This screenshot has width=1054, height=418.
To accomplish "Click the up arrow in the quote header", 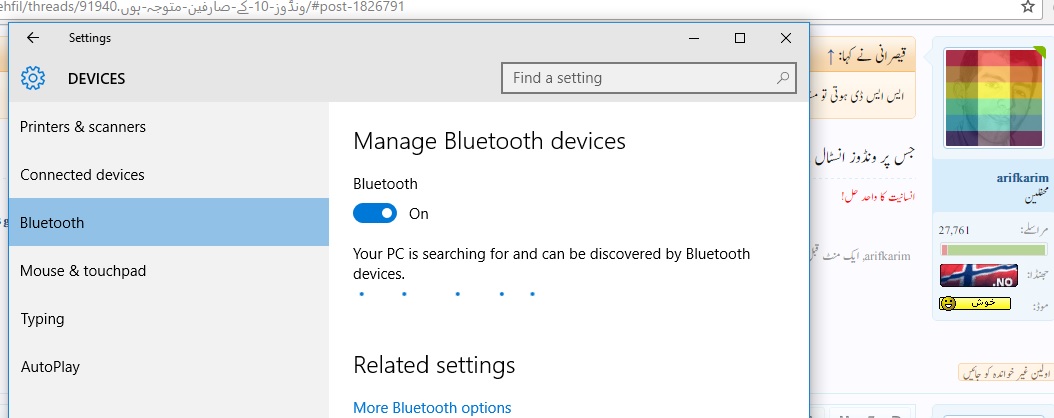I will click(x=831, y=56).
